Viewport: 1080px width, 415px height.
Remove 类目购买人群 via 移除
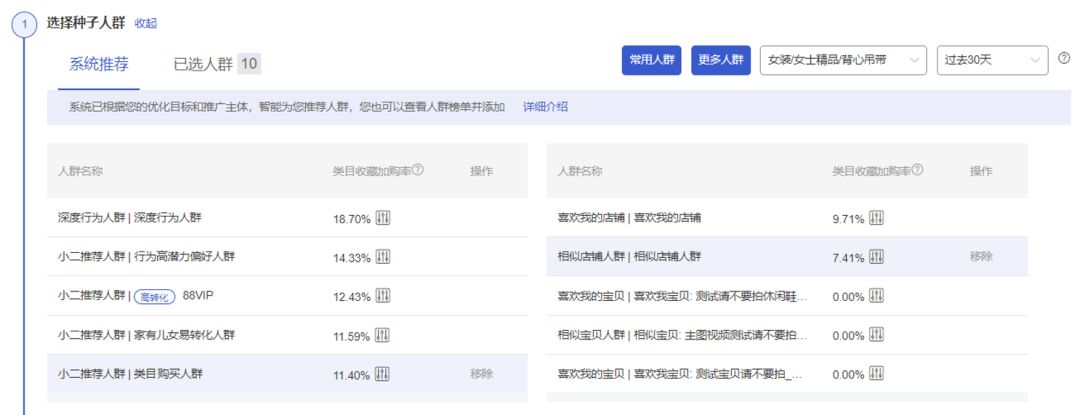481,374
